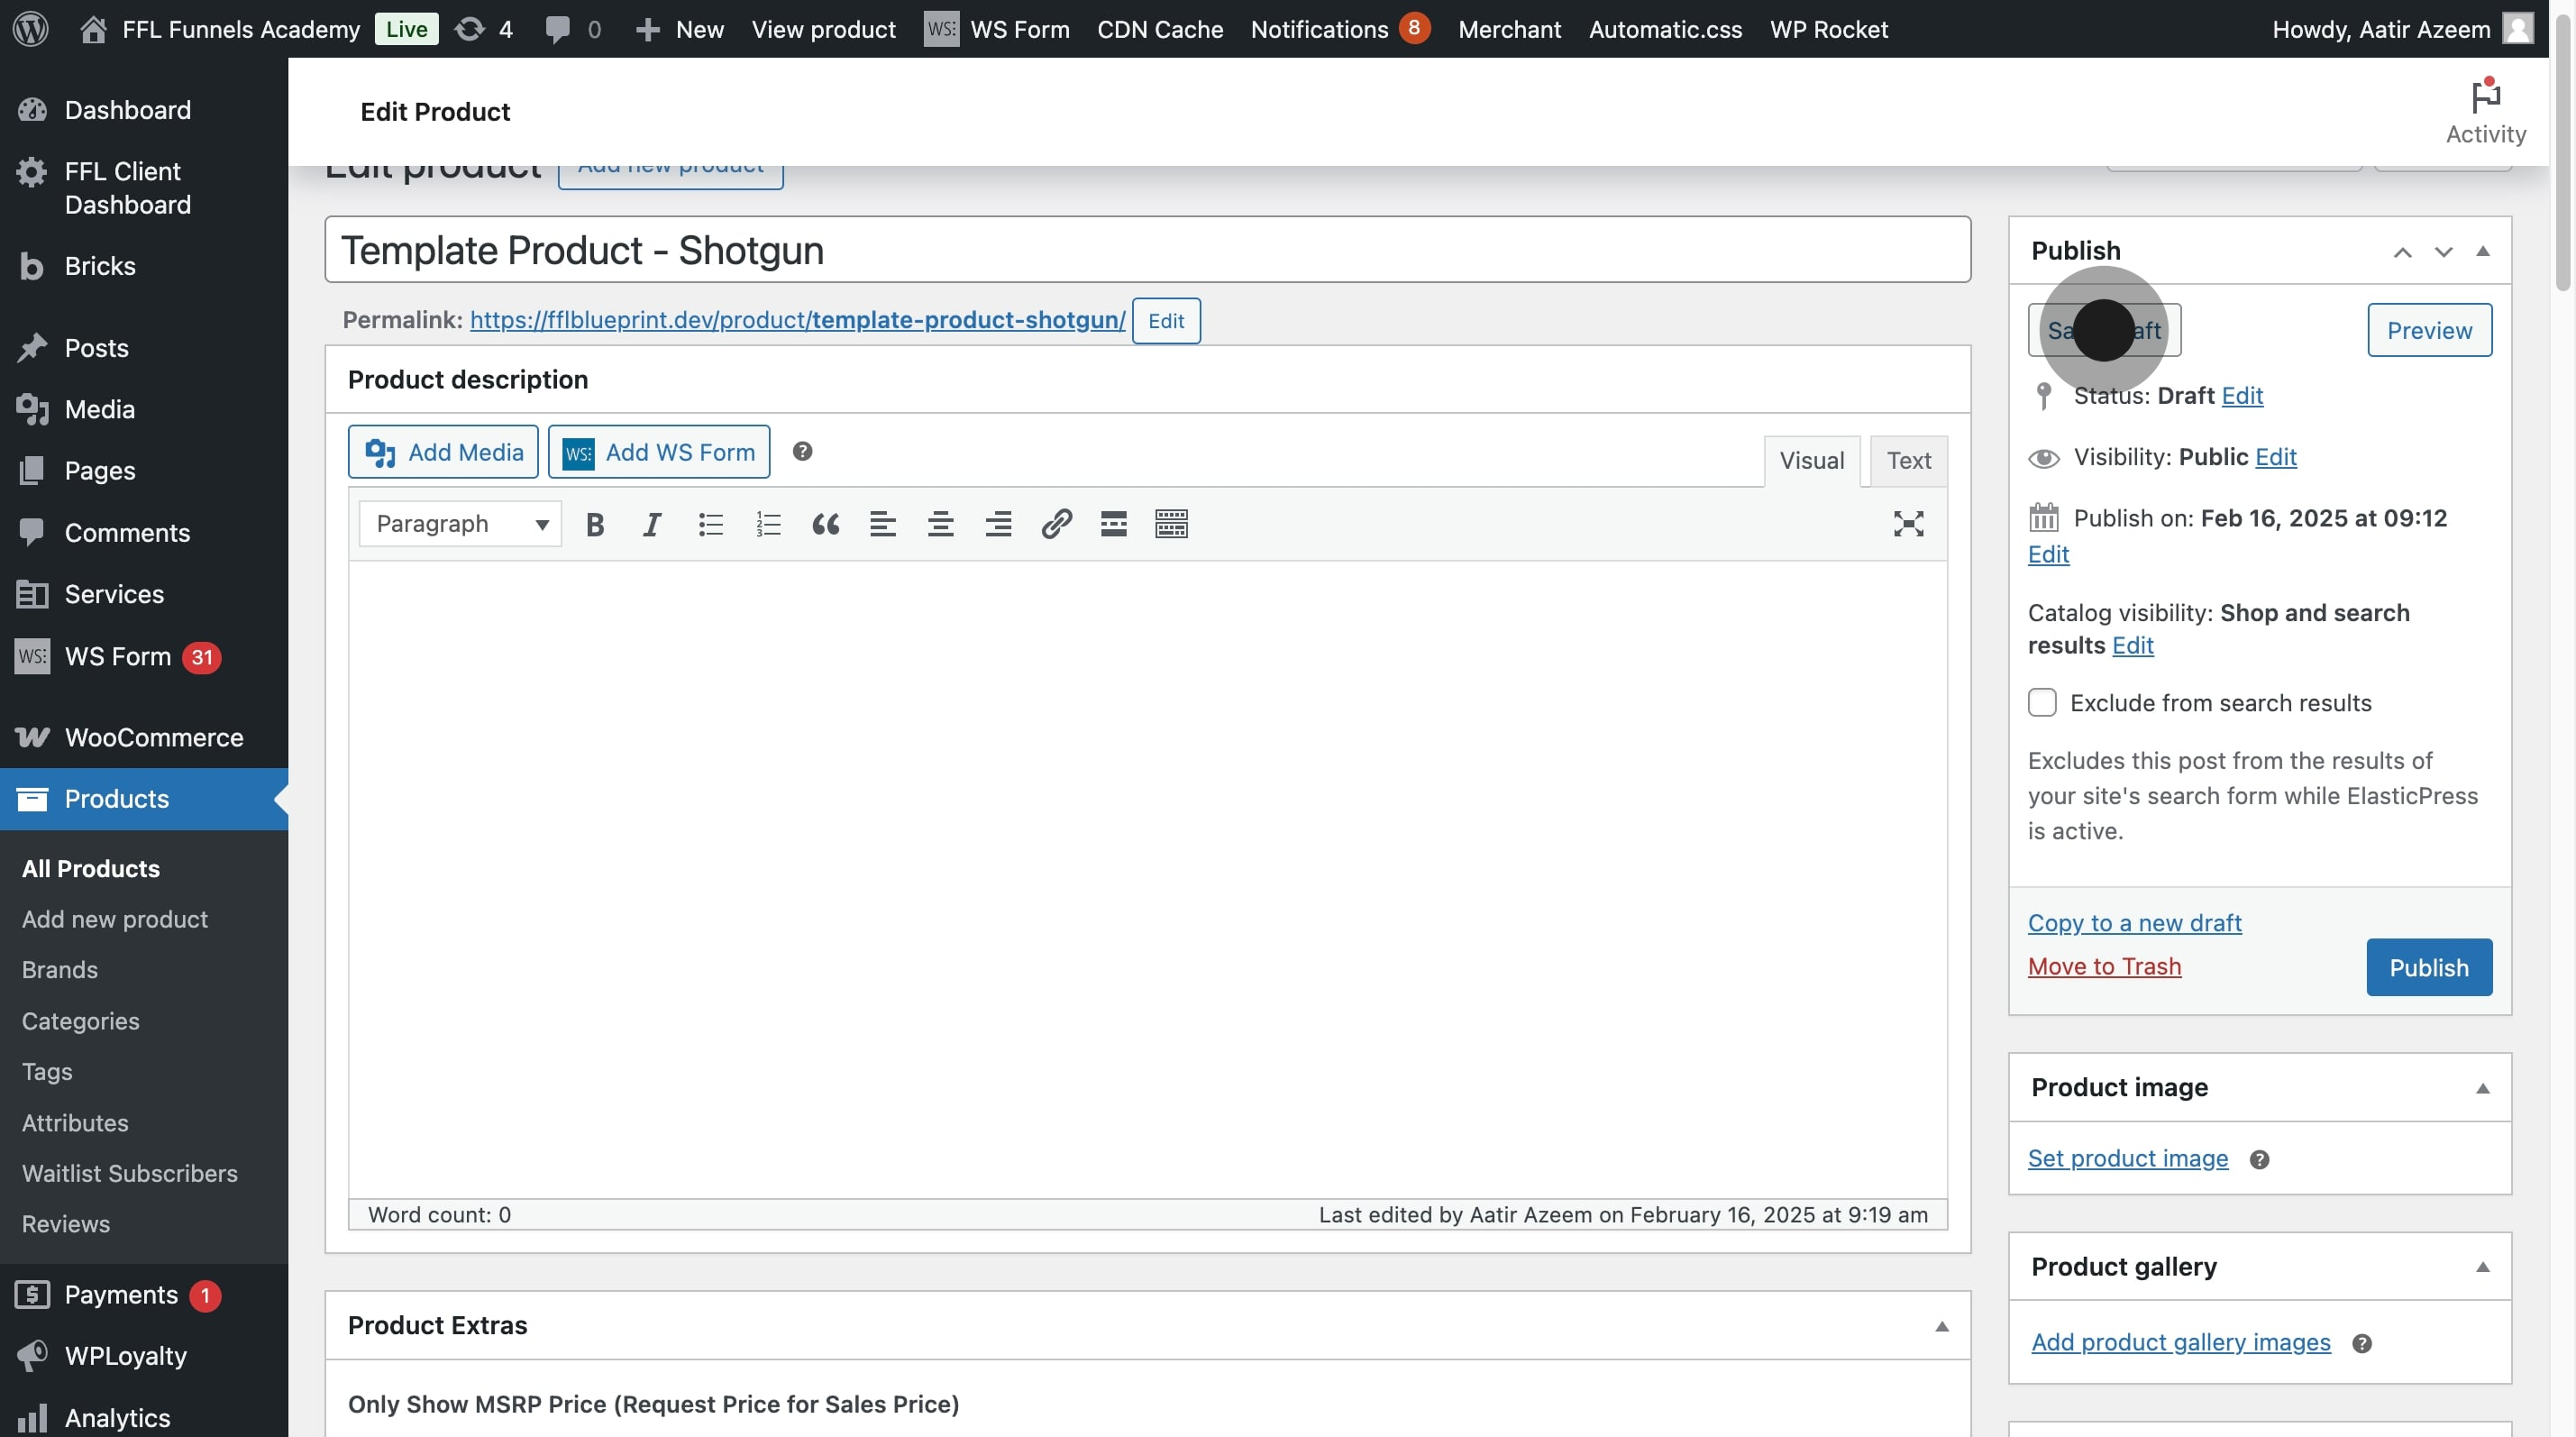This screenshot has height=1437, width=2576.
Task: Open WooCommerce in the sidebar menu
Action: point(153,738)
